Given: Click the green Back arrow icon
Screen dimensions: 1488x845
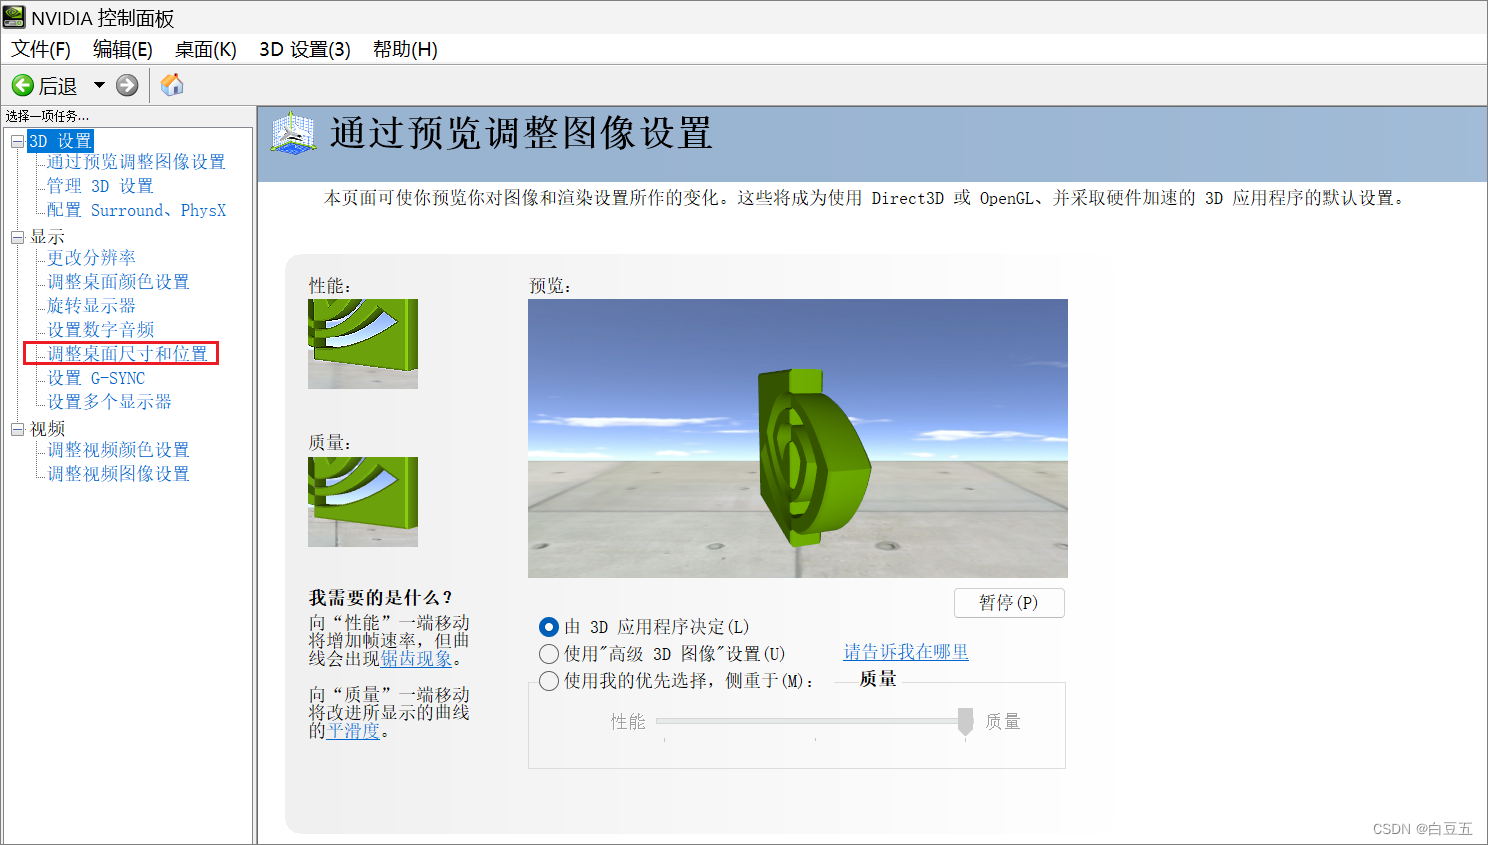Looking at the screenshot, I should (22, 85).
